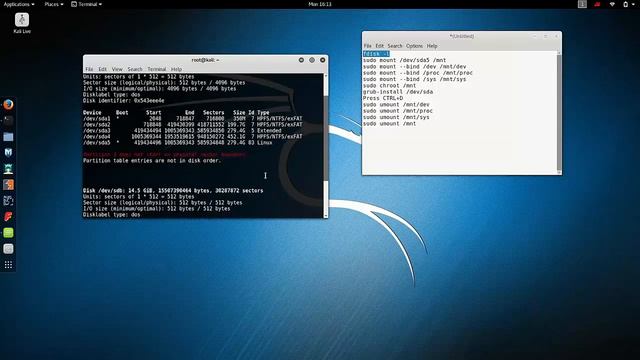Image resolution: width=640 pixels, height=360 pixels.
Task: Open the text editor's Edit menu
Action: coord(380,46)
